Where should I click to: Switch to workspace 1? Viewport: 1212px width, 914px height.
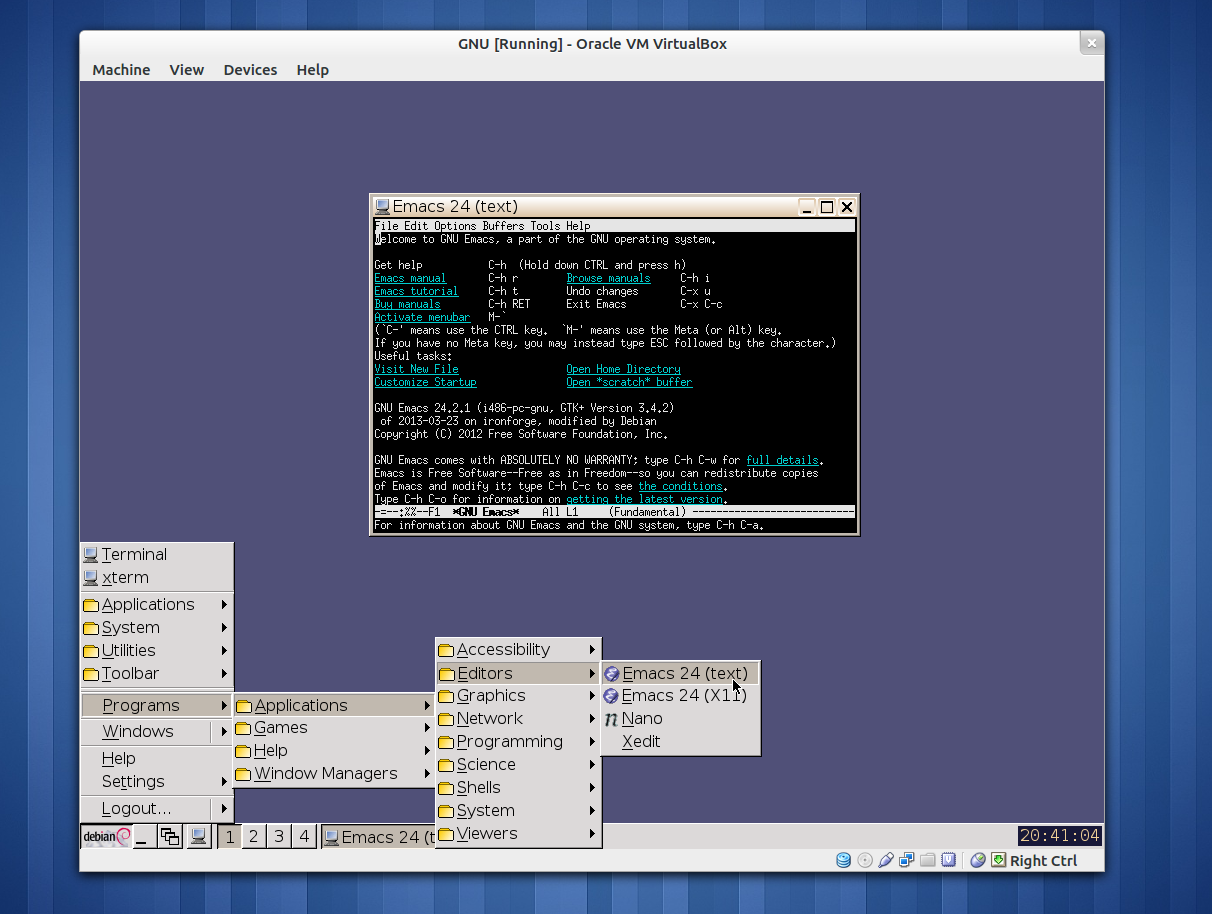[229, 837]
